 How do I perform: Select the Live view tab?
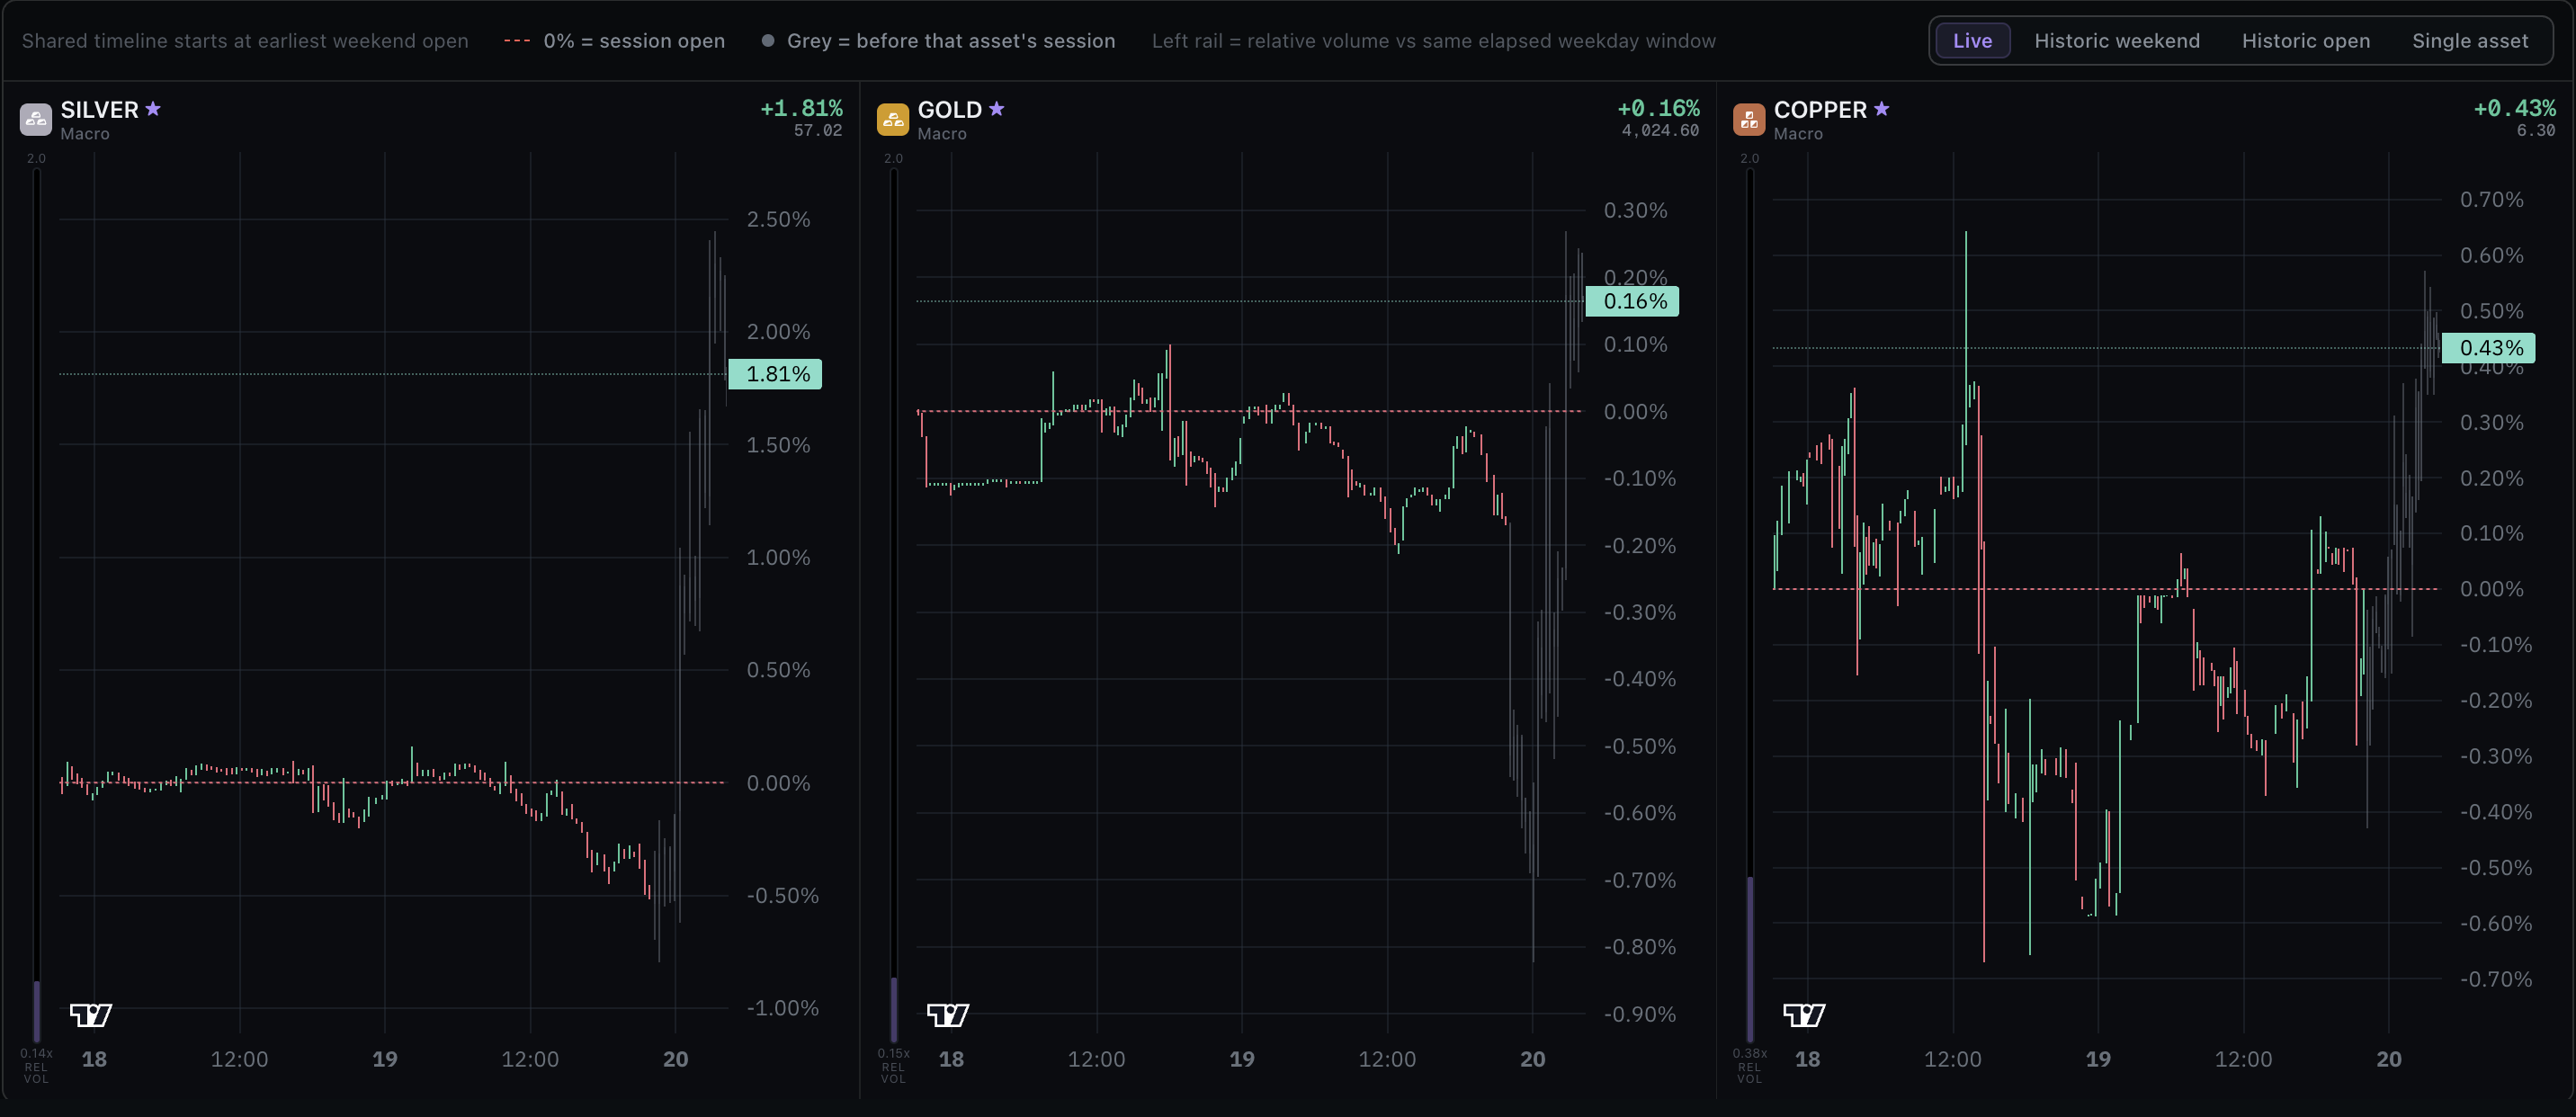[1972, 41]
